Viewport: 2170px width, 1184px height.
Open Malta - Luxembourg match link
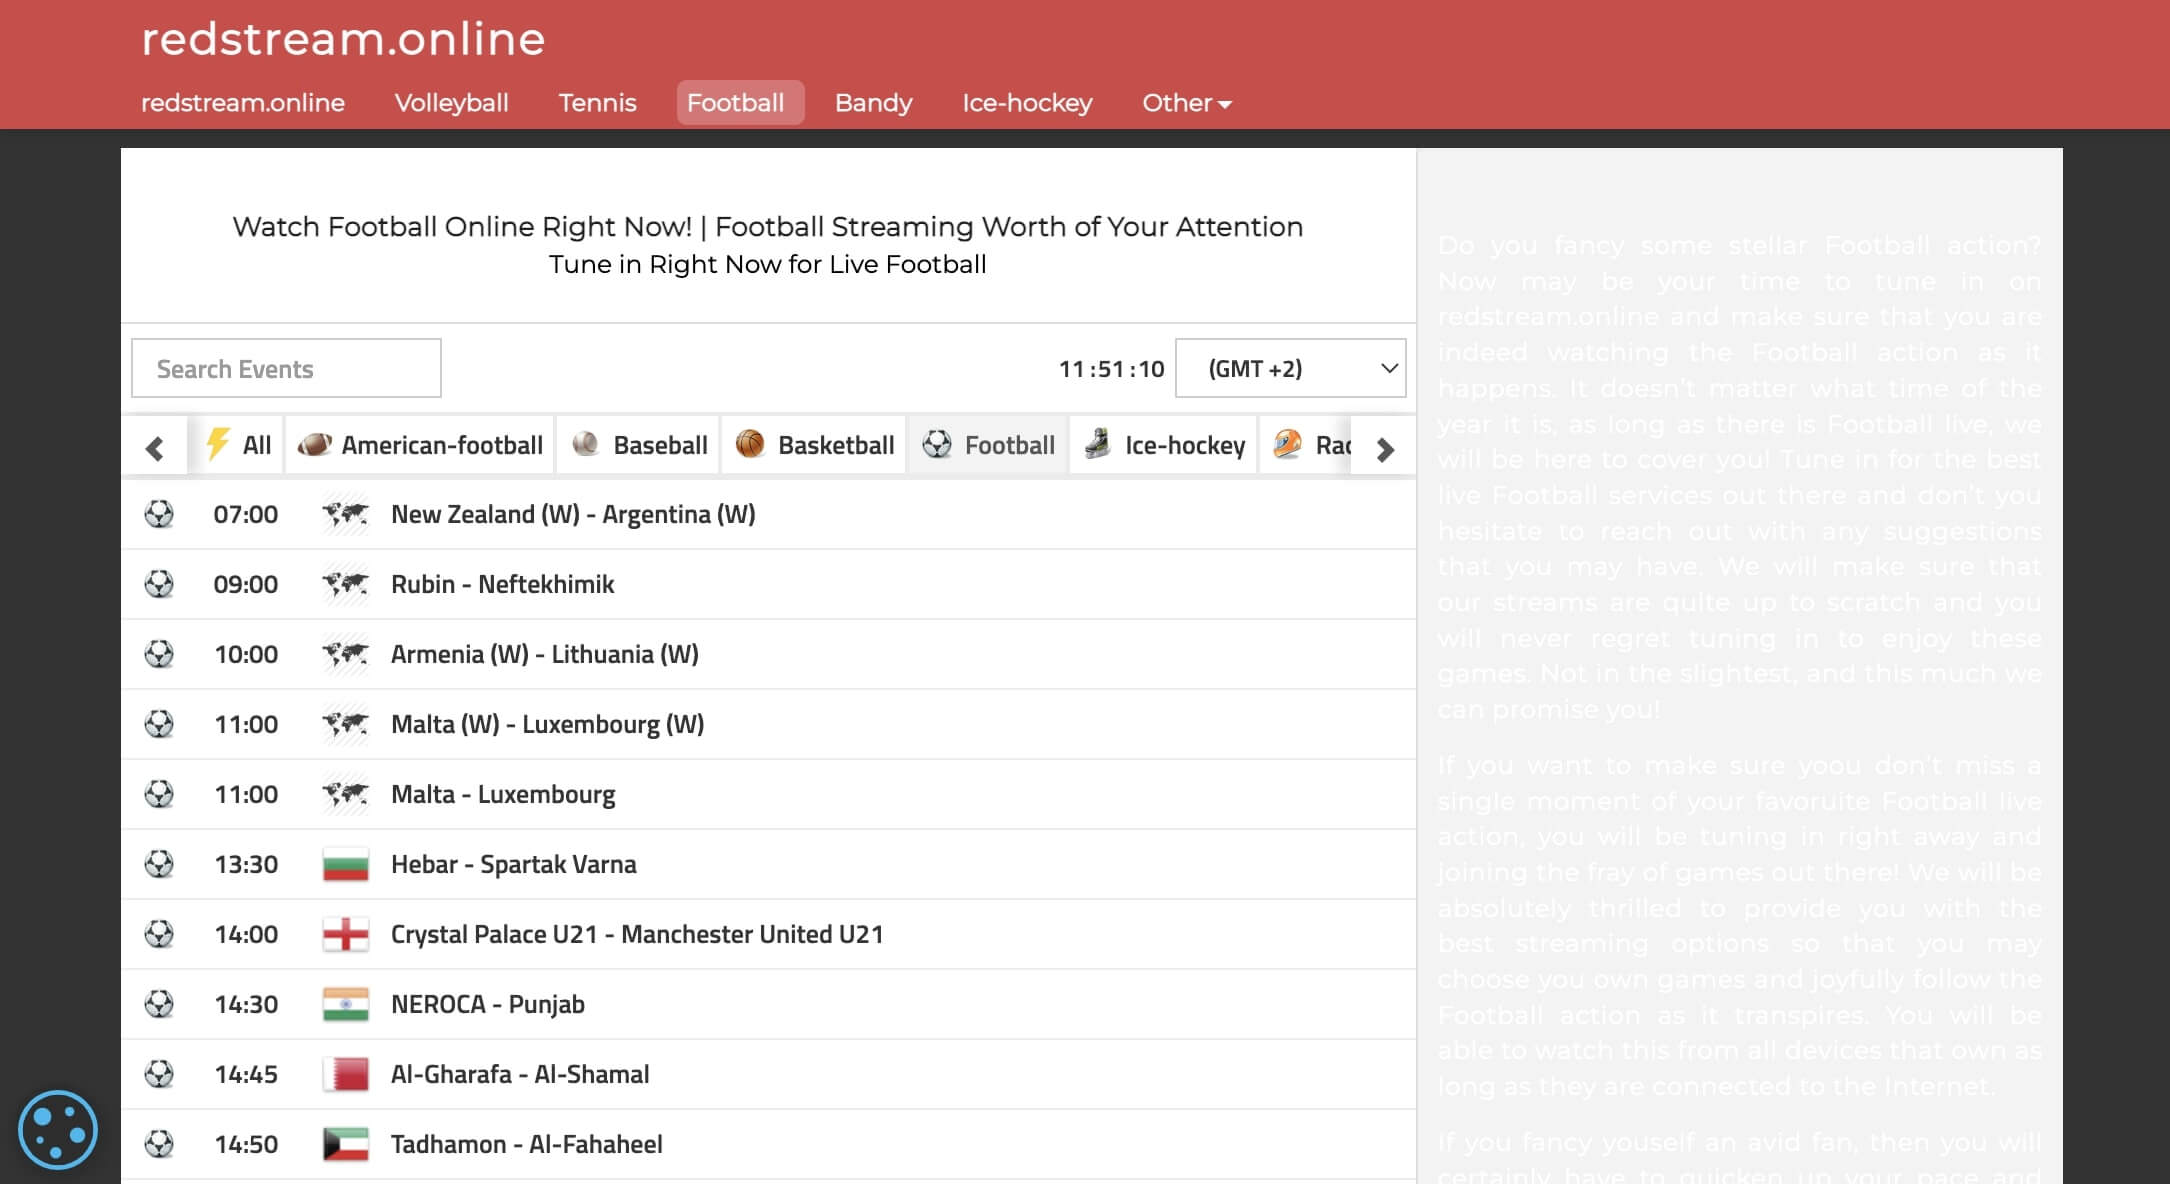click(x=502, y=794)
